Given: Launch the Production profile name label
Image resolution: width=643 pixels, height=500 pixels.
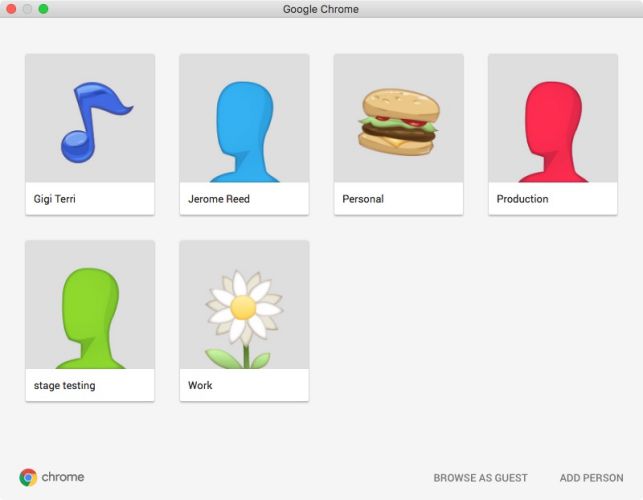Looking at the screenshot, I should [522, 199].
